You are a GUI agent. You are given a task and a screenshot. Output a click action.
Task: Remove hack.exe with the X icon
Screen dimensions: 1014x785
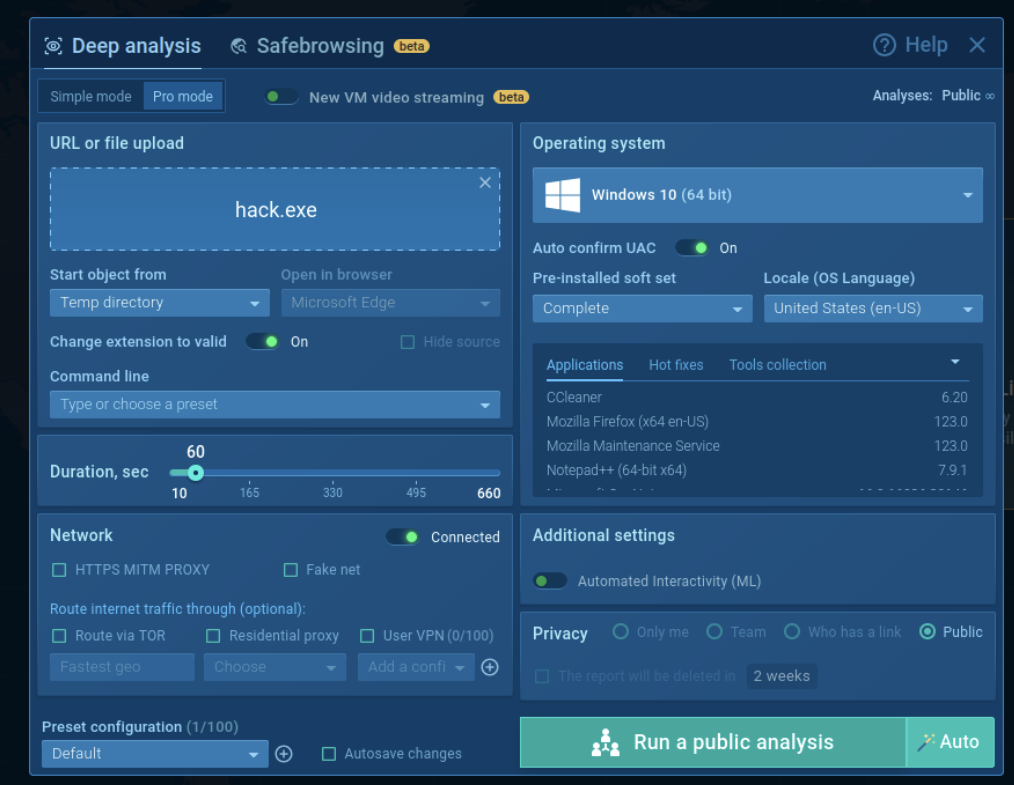pos(485,182)
